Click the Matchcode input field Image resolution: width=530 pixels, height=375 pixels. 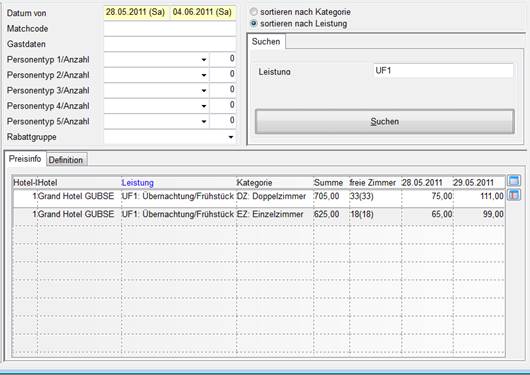tap(170, 29)
